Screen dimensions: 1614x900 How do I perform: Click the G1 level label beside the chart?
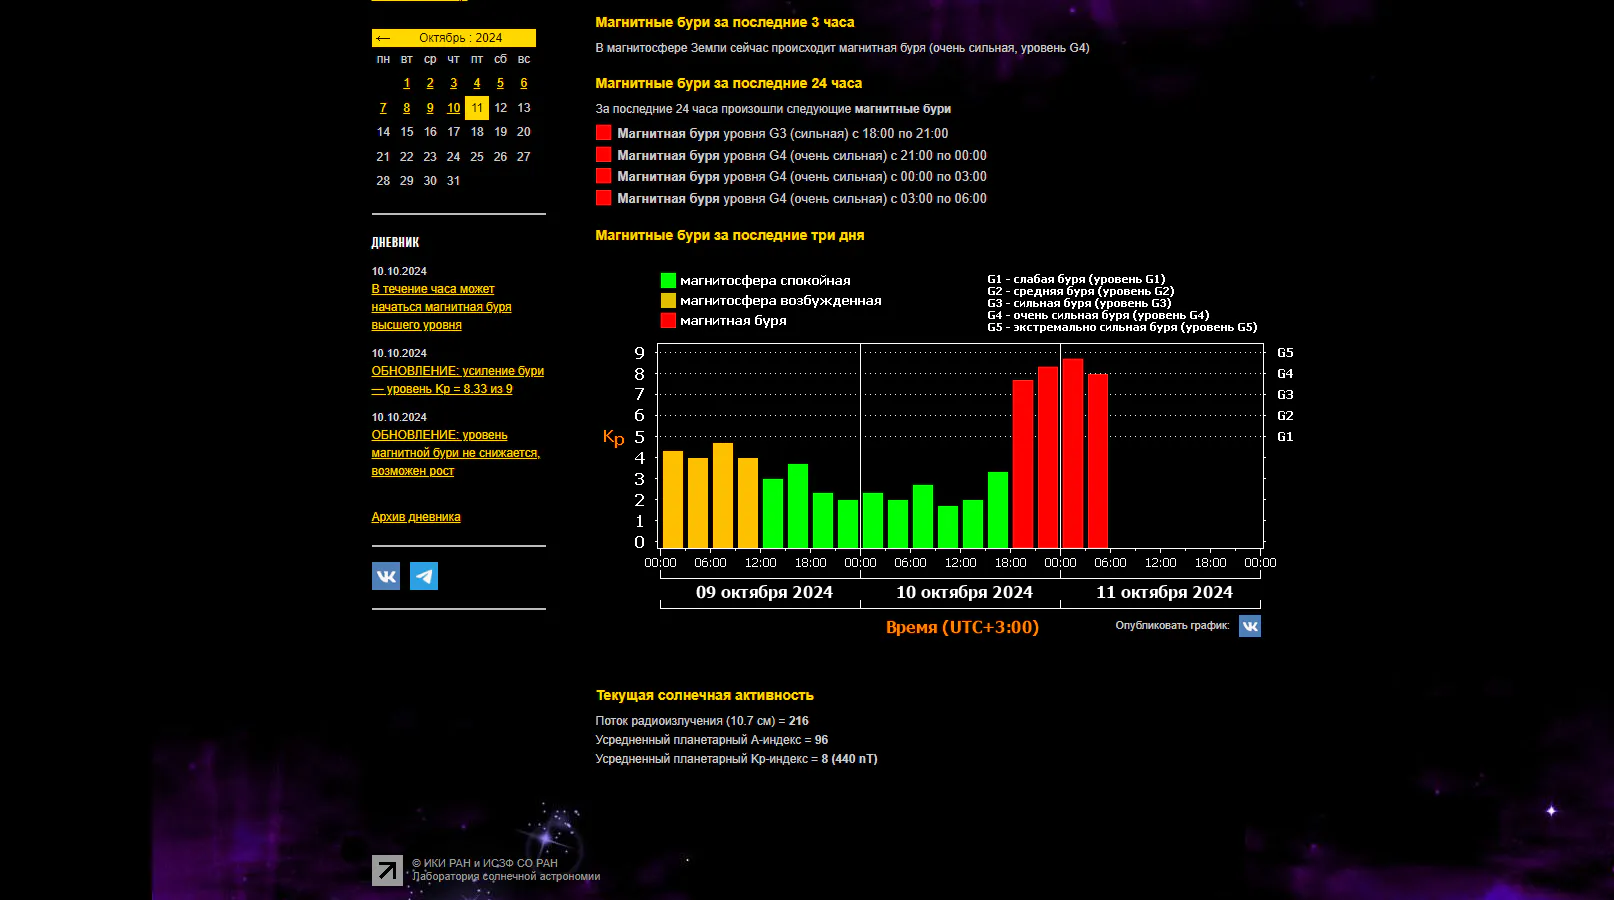tap(1285, 436)
